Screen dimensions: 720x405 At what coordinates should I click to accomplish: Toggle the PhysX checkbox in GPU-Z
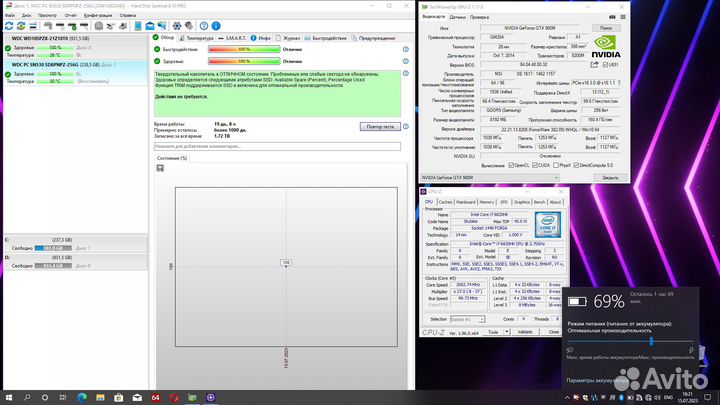tap(556, 165)
